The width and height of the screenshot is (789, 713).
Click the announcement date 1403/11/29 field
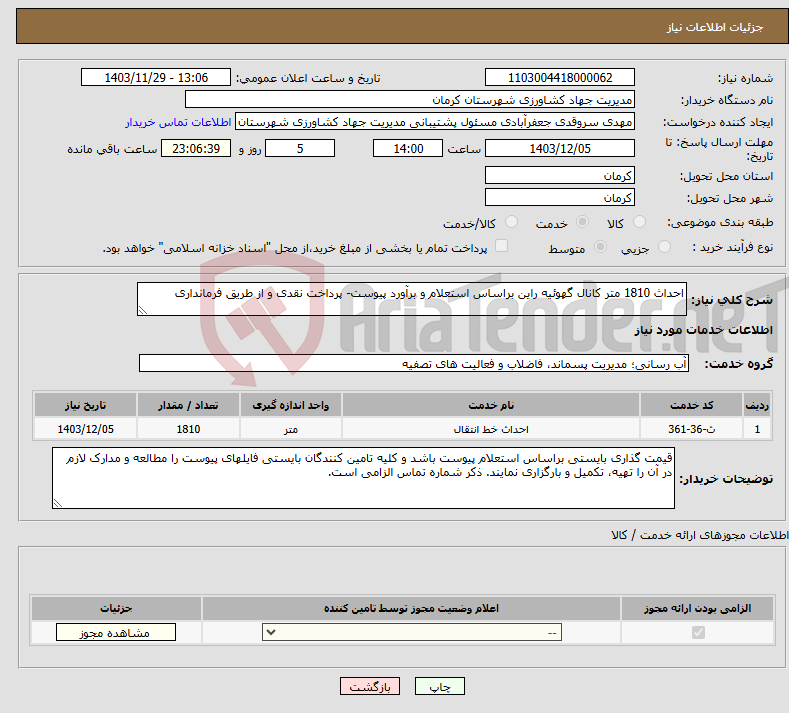tap(155, 77)
